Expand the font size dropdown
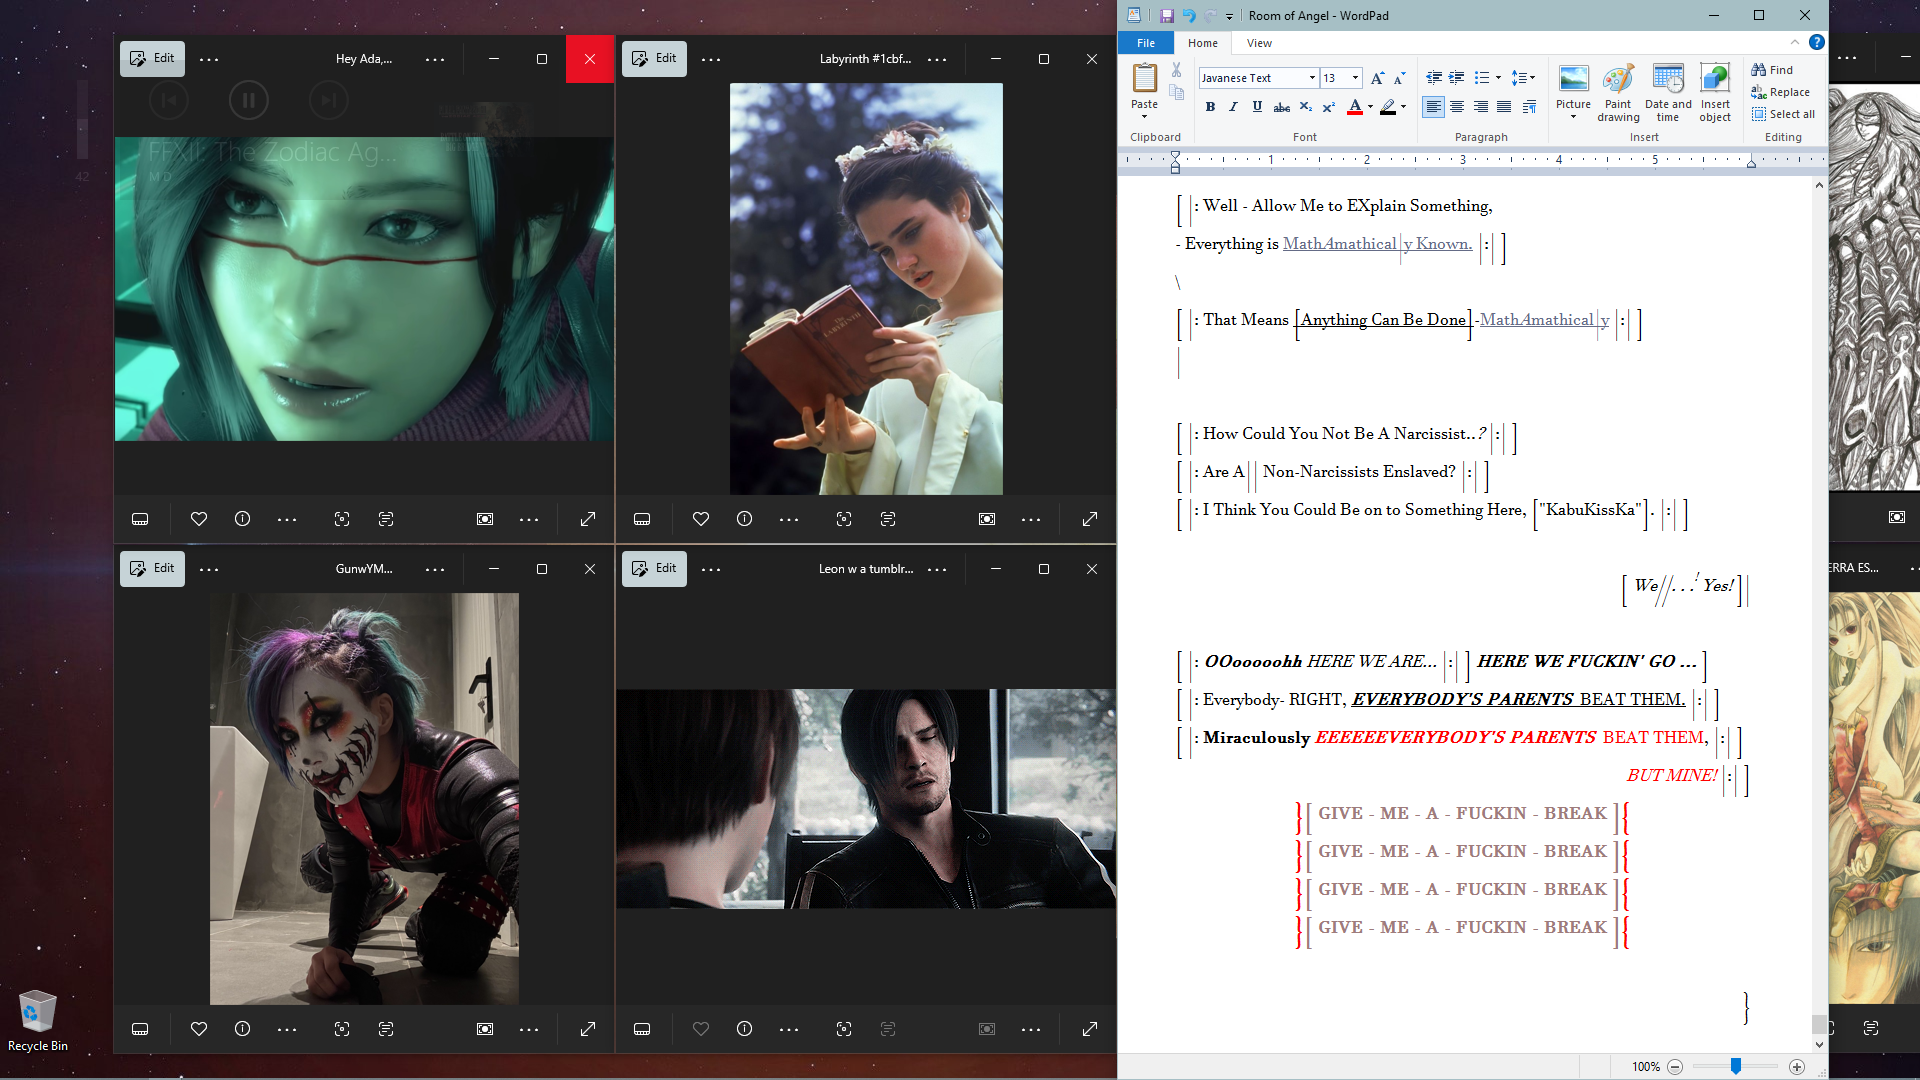This screenshot has width=1920, height=1080. tap(1355, 78)
